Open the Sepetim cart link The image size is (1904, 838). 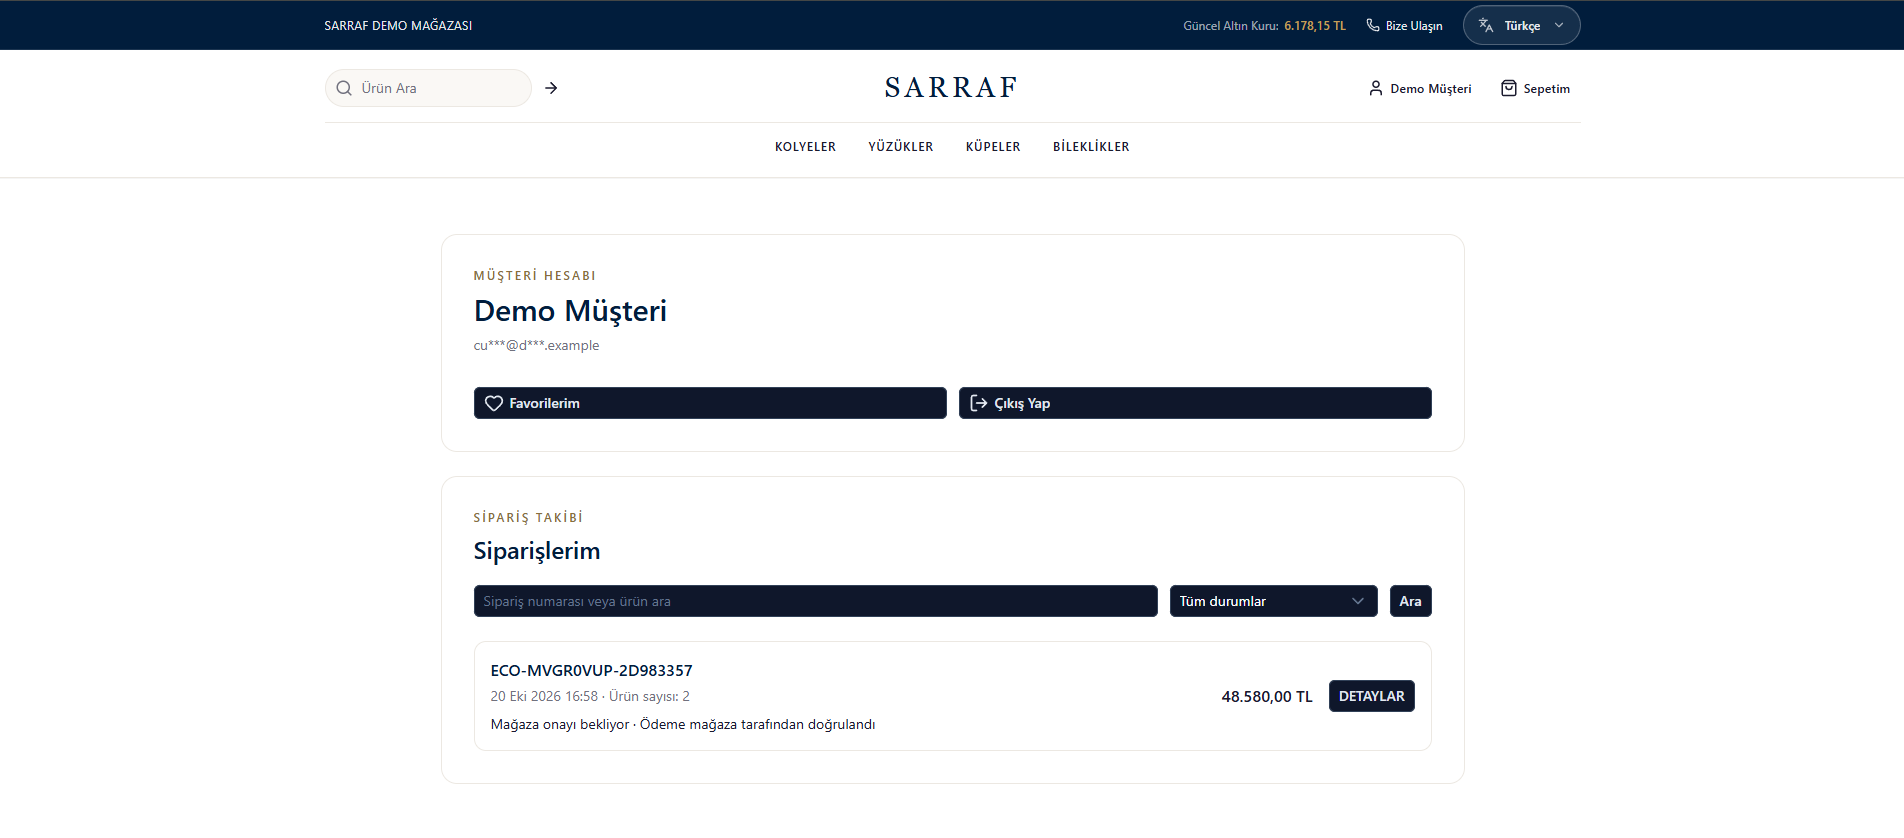pyautogui.click(x=1535, y=88)
